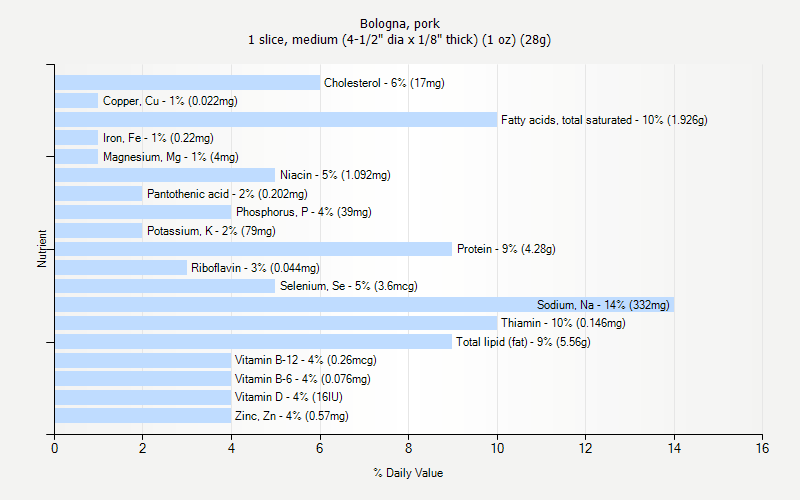Screen dimensions: 800x500
Task: Click the Fatty acids, total saturated label
Action: (x=604, y=120)
